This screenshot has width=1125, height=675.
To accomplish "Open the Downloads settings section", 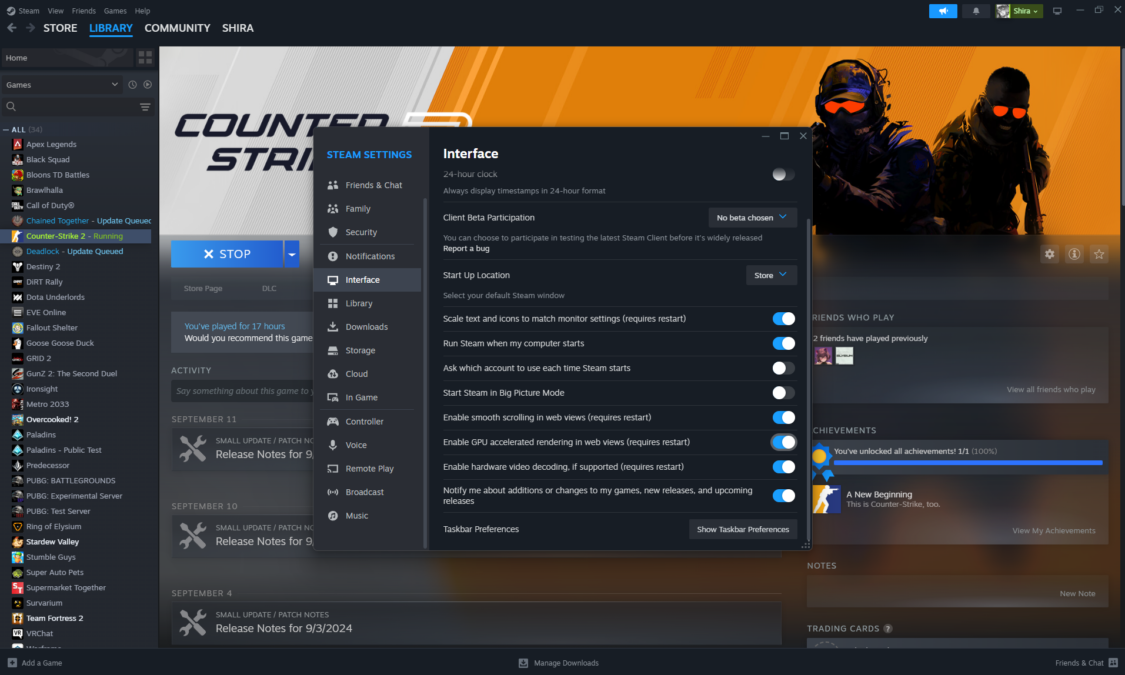I will tap(366, 327).
